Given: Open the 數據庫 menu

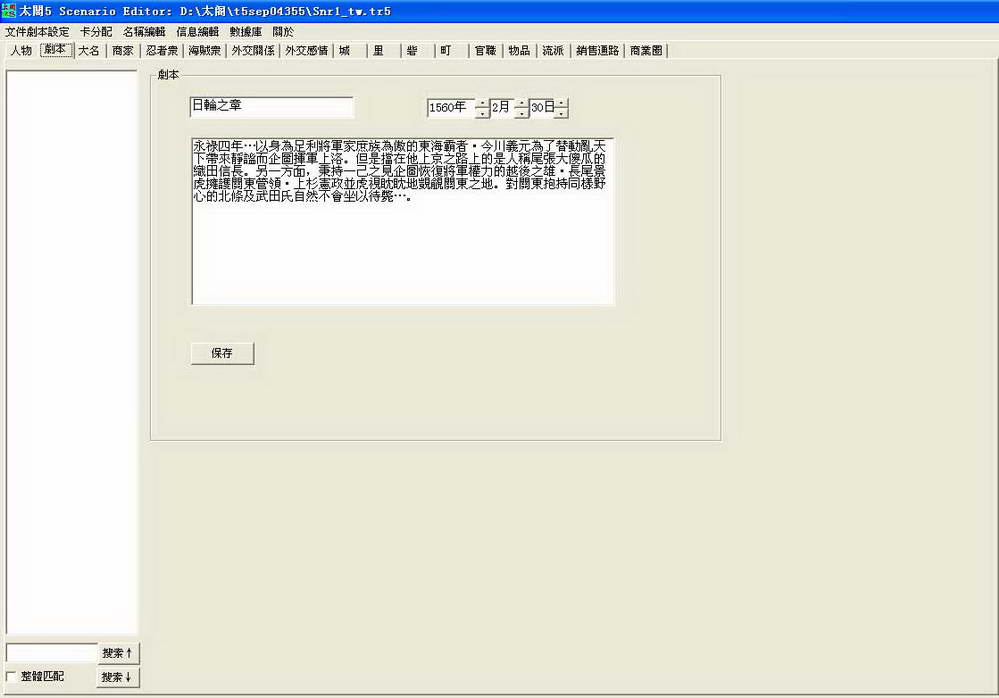Looking at the screenshot, I should 245,32.
